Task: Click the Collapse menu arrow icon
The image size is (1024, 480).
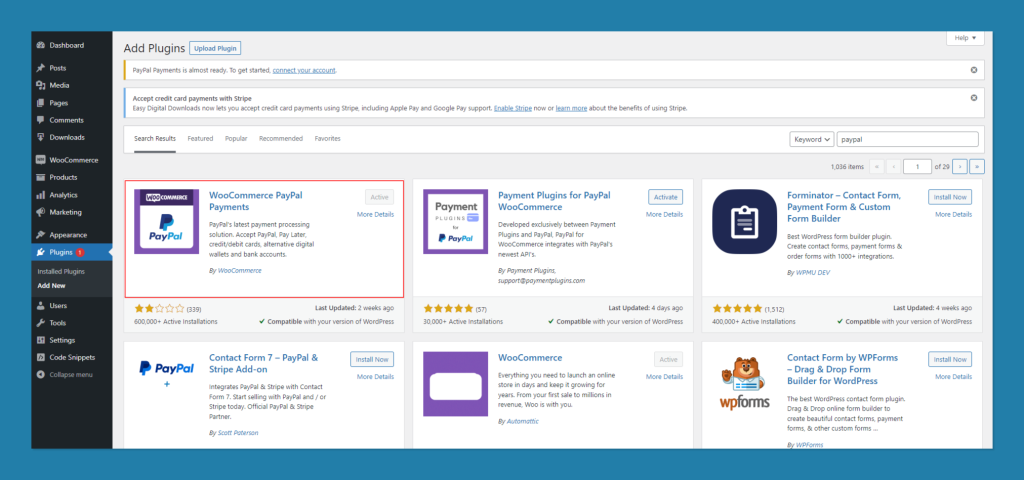Action: pyautogui.click(x=40, y=375)
